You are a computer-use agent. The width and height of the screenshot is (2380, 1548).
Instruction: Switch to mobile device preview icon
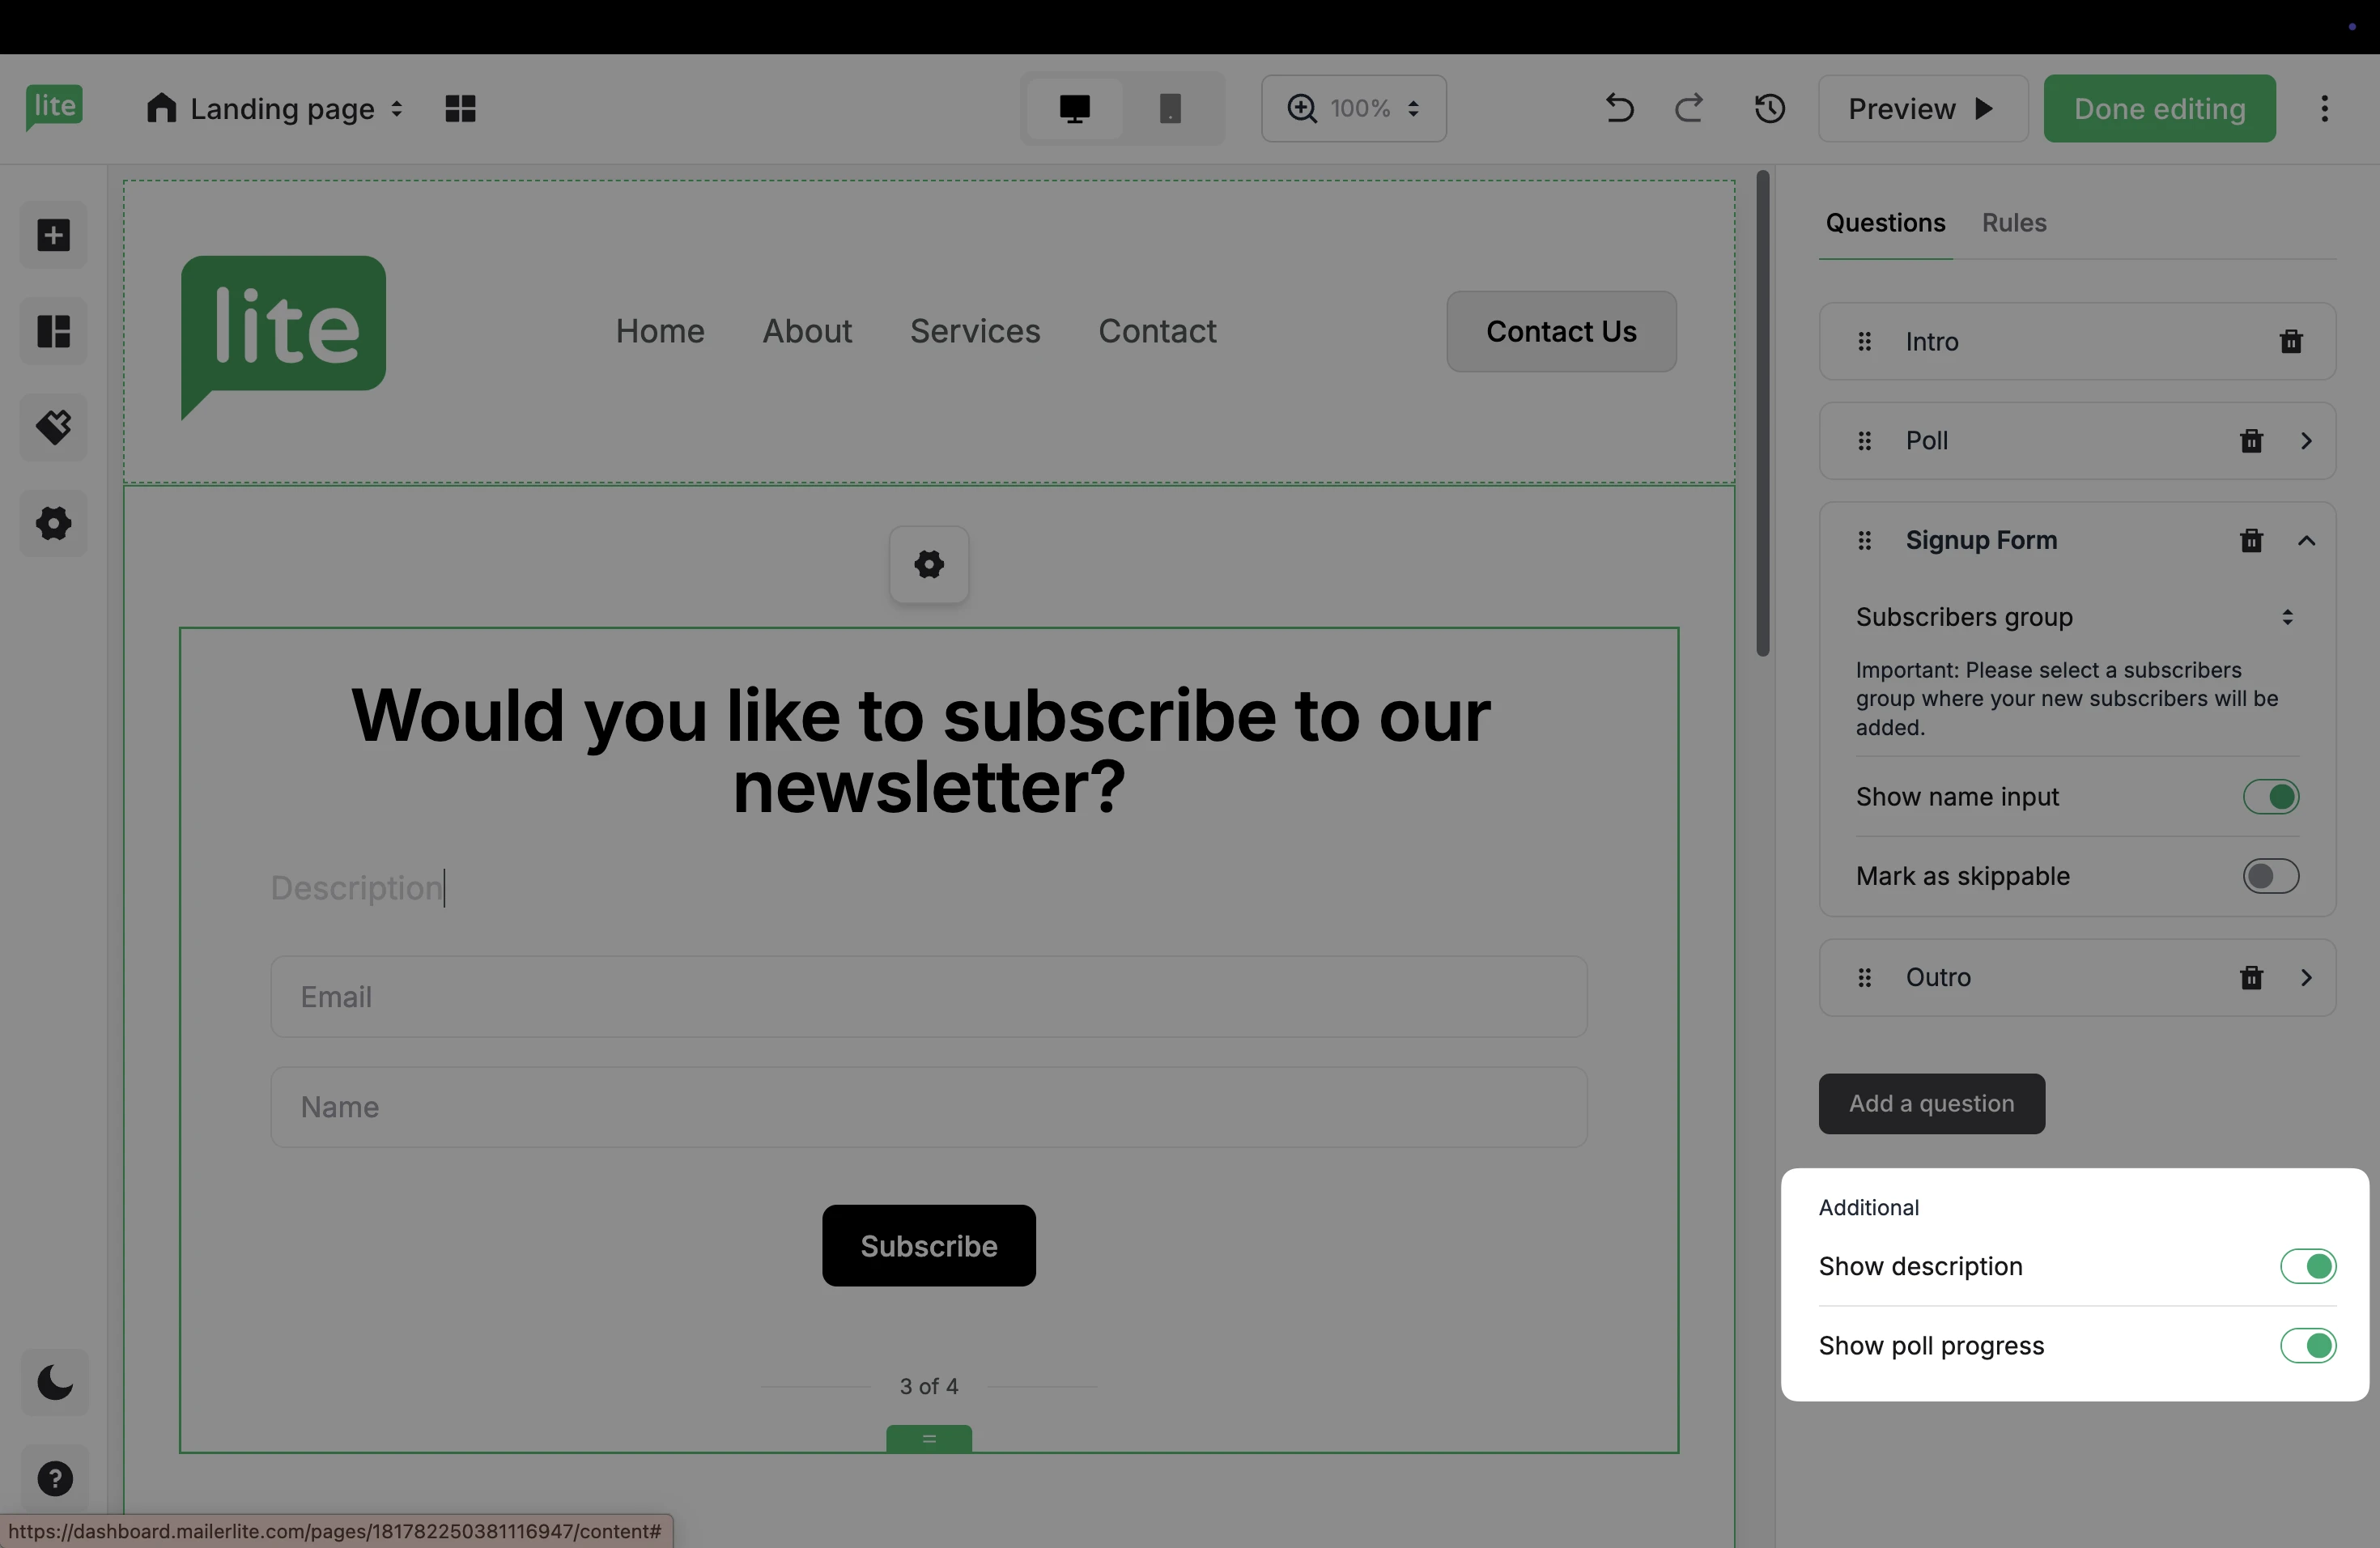1169,108
